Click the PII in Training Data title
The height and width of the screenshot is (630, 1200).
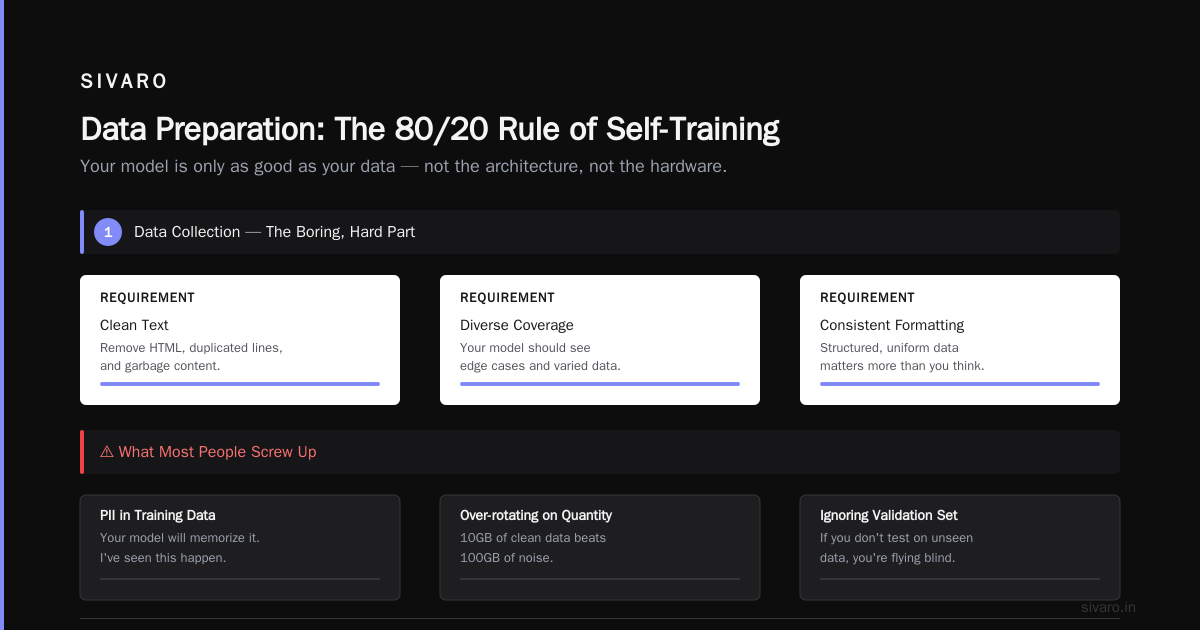pos(158,515)
